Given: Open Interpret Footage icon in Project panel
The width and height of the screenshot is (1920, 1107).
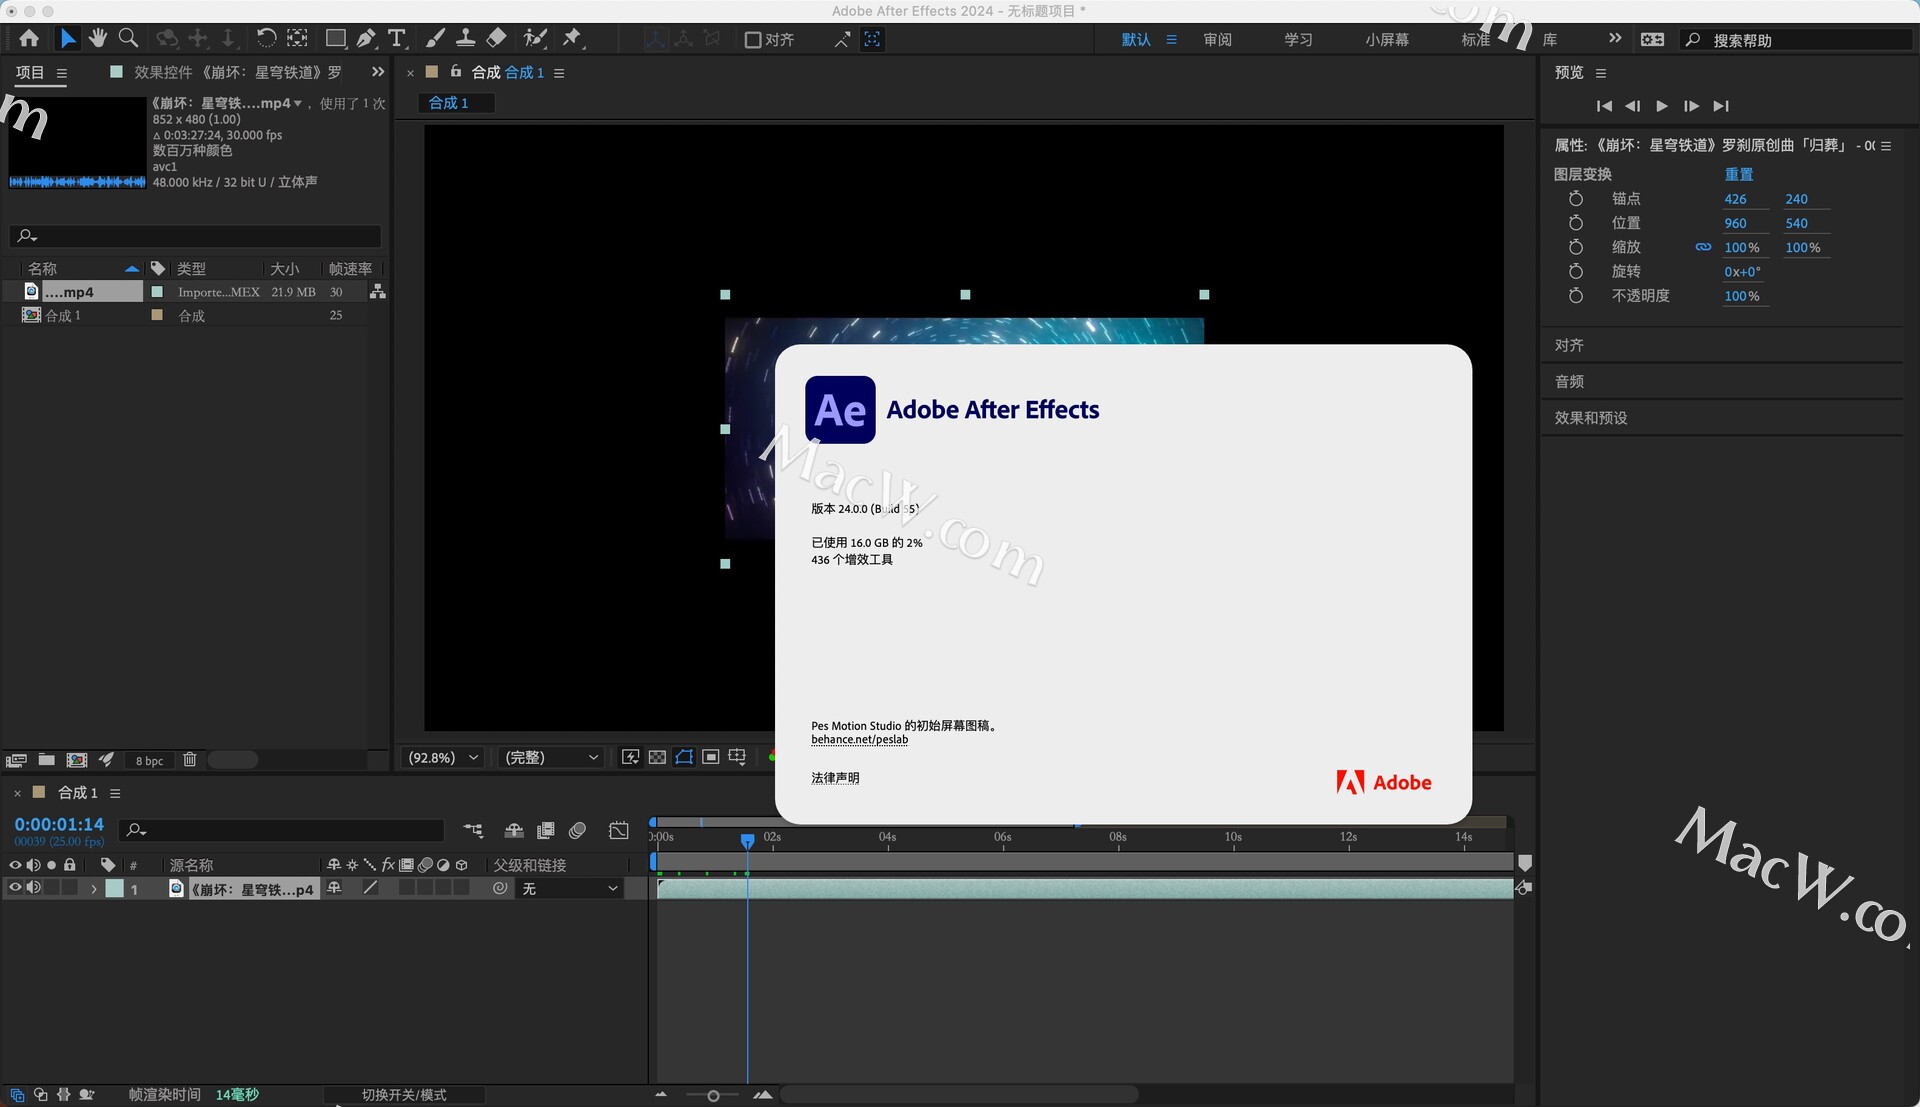Looking at the screenshot, I should pos(16,760).
